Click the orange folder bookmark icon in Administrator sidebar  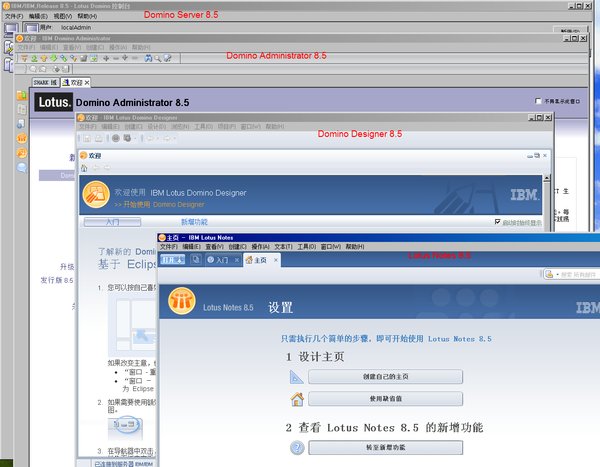[x=22, y=95]
